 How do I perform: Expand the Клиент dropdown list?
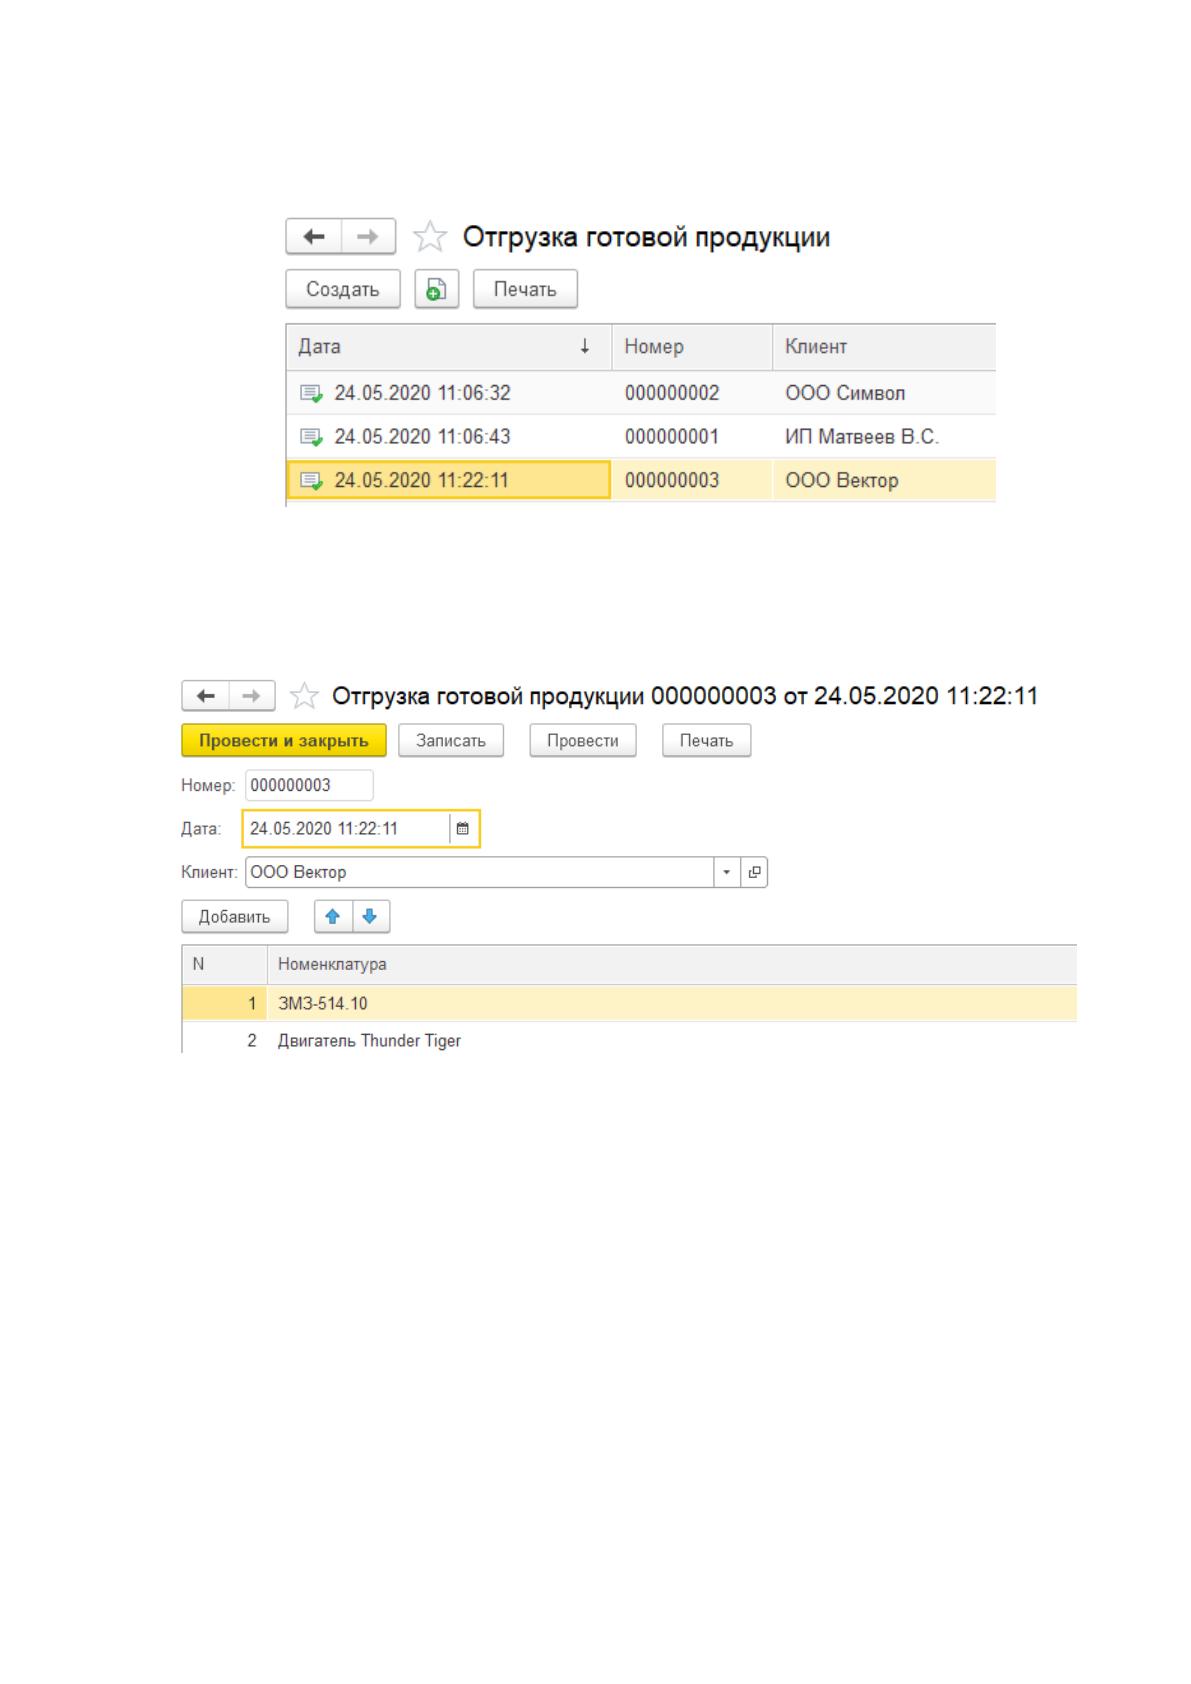click(727, 872)
